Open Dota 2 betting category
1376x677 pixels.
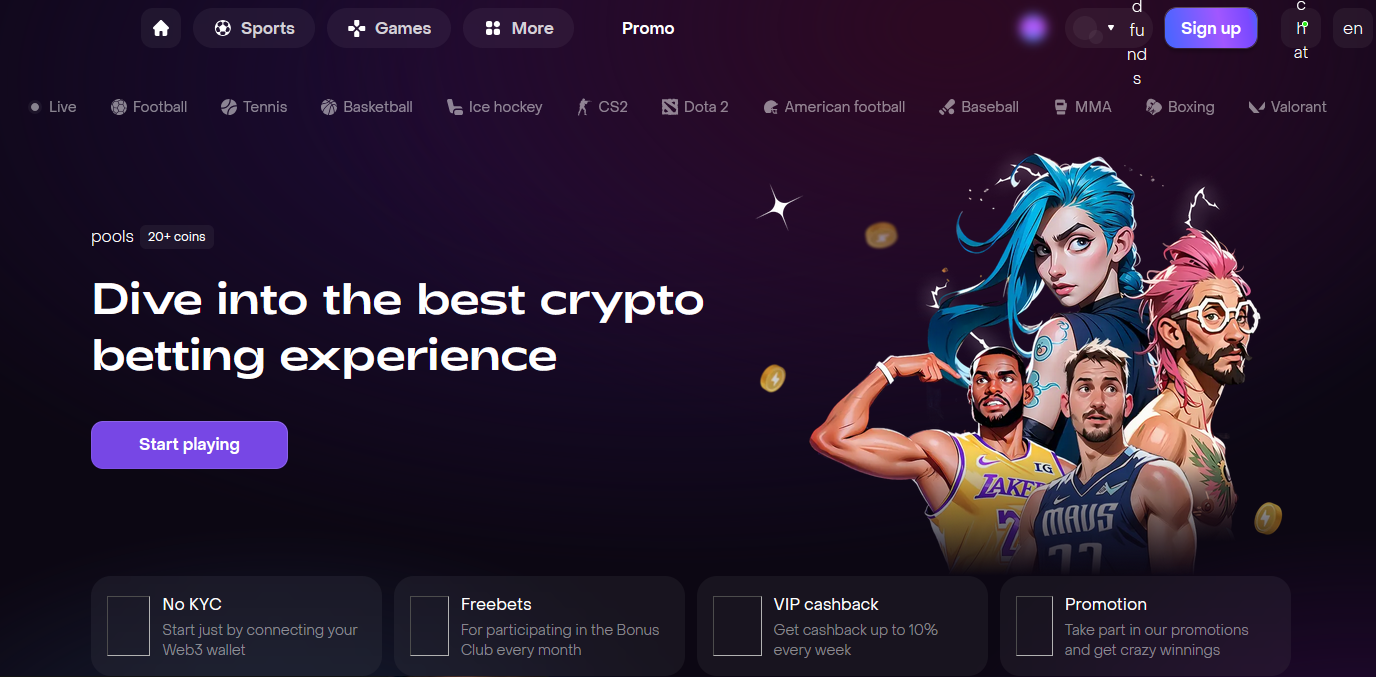coord(695,107)
